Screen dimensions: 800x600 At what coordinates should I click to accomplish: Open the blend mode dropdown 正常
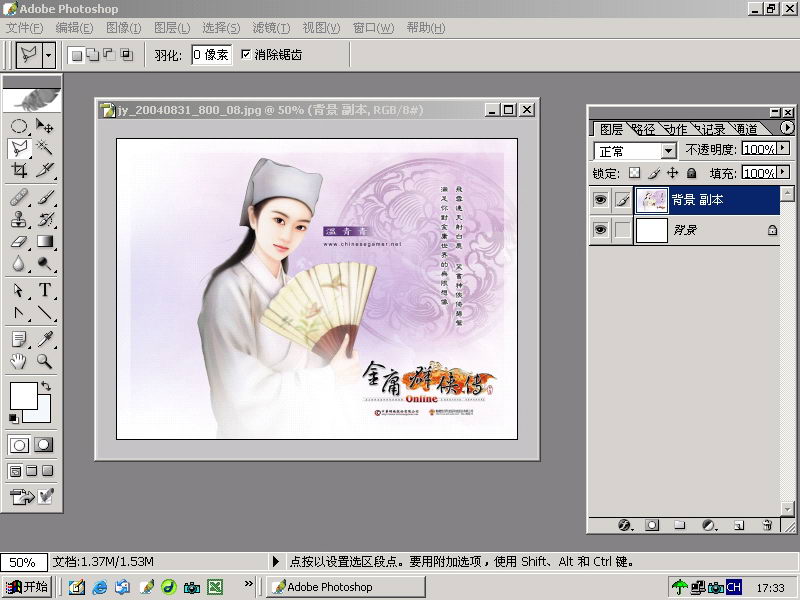point(636,150)
